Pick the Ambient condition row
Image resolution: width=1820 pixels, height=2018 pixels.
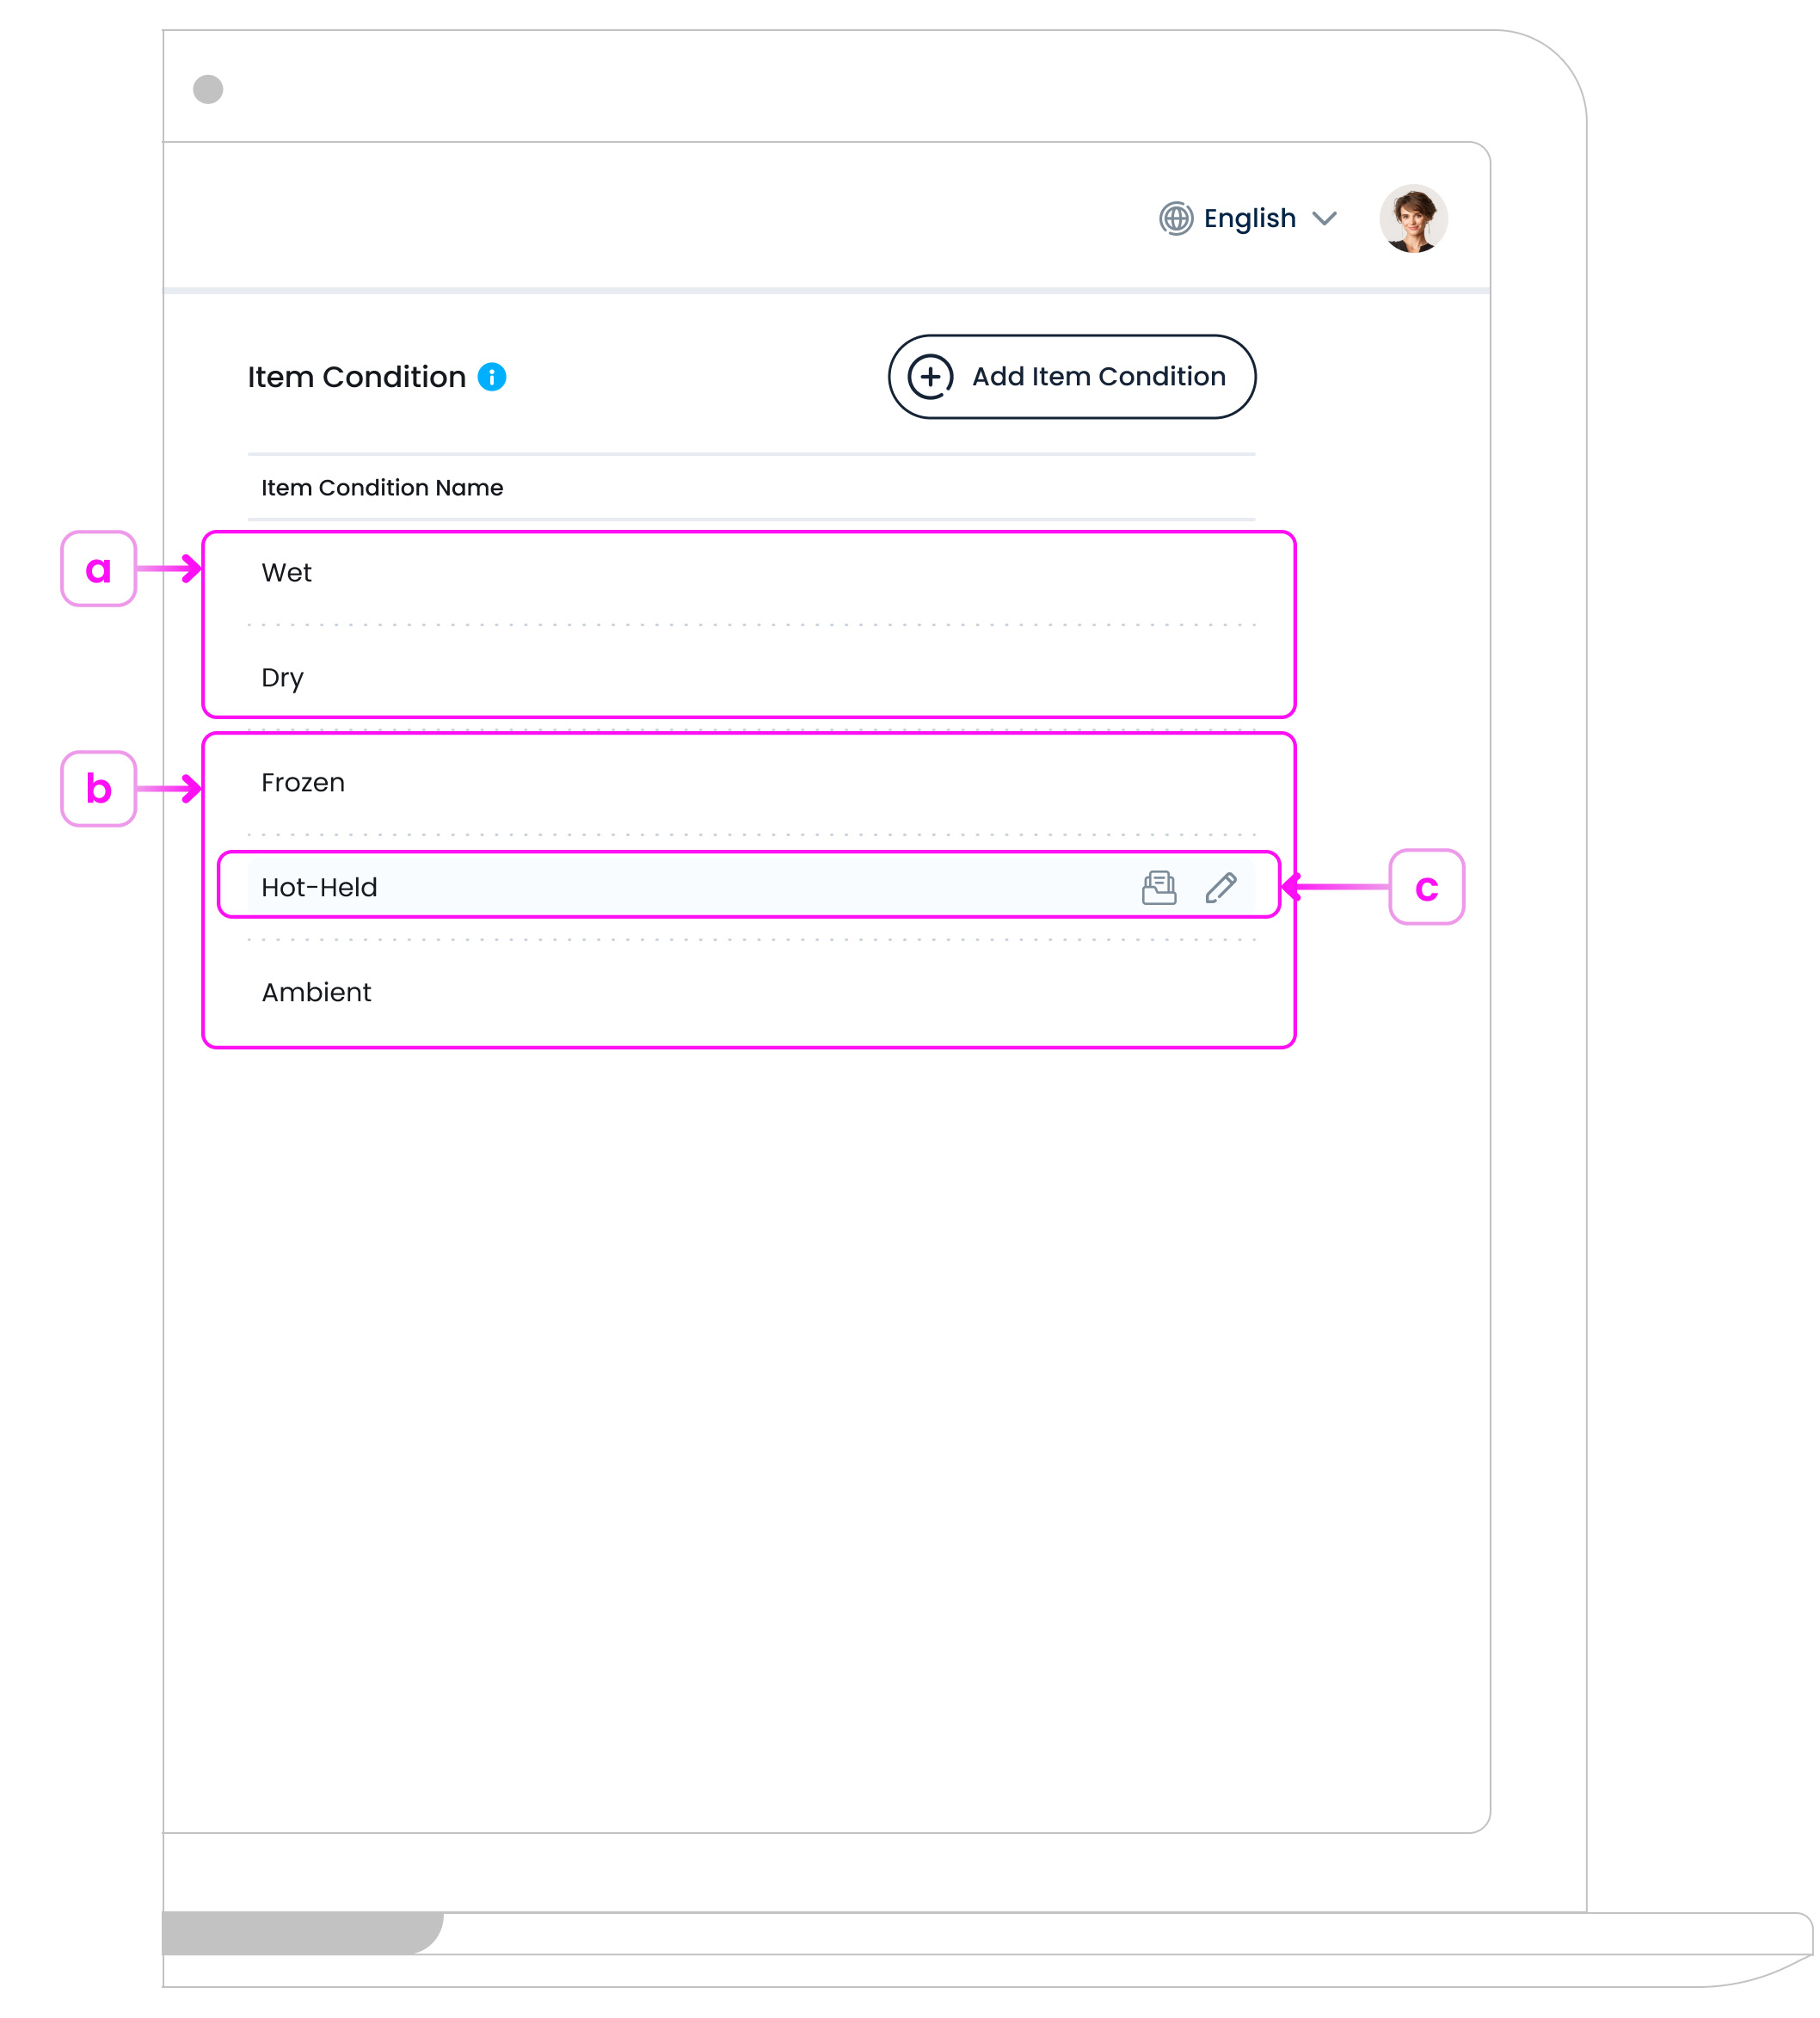point(316,993)
